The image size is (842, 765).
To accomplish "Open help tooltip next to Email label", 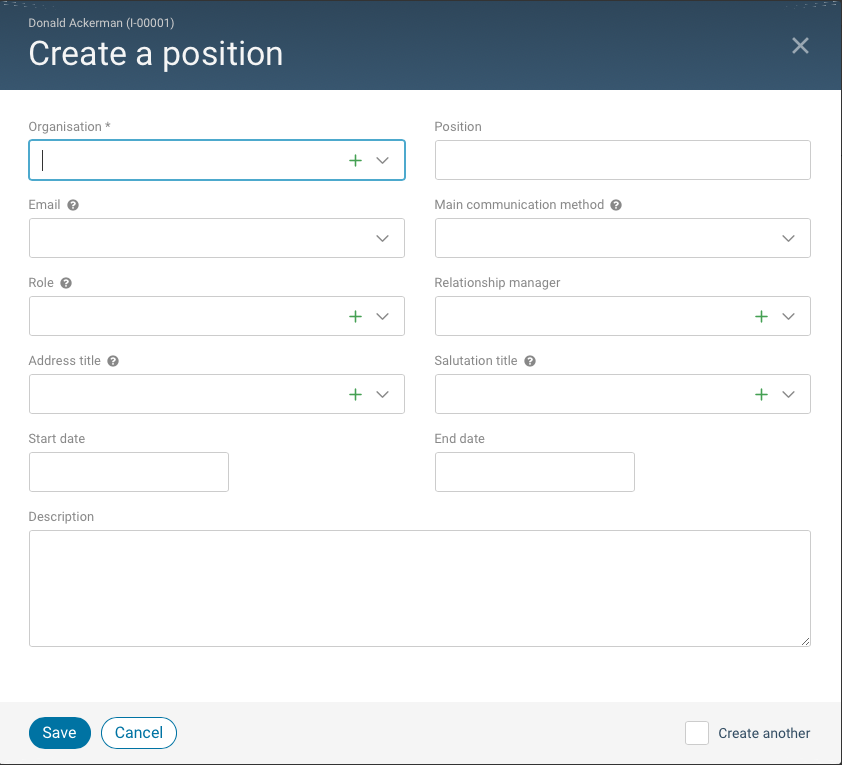I will click(x=73, y=205).
